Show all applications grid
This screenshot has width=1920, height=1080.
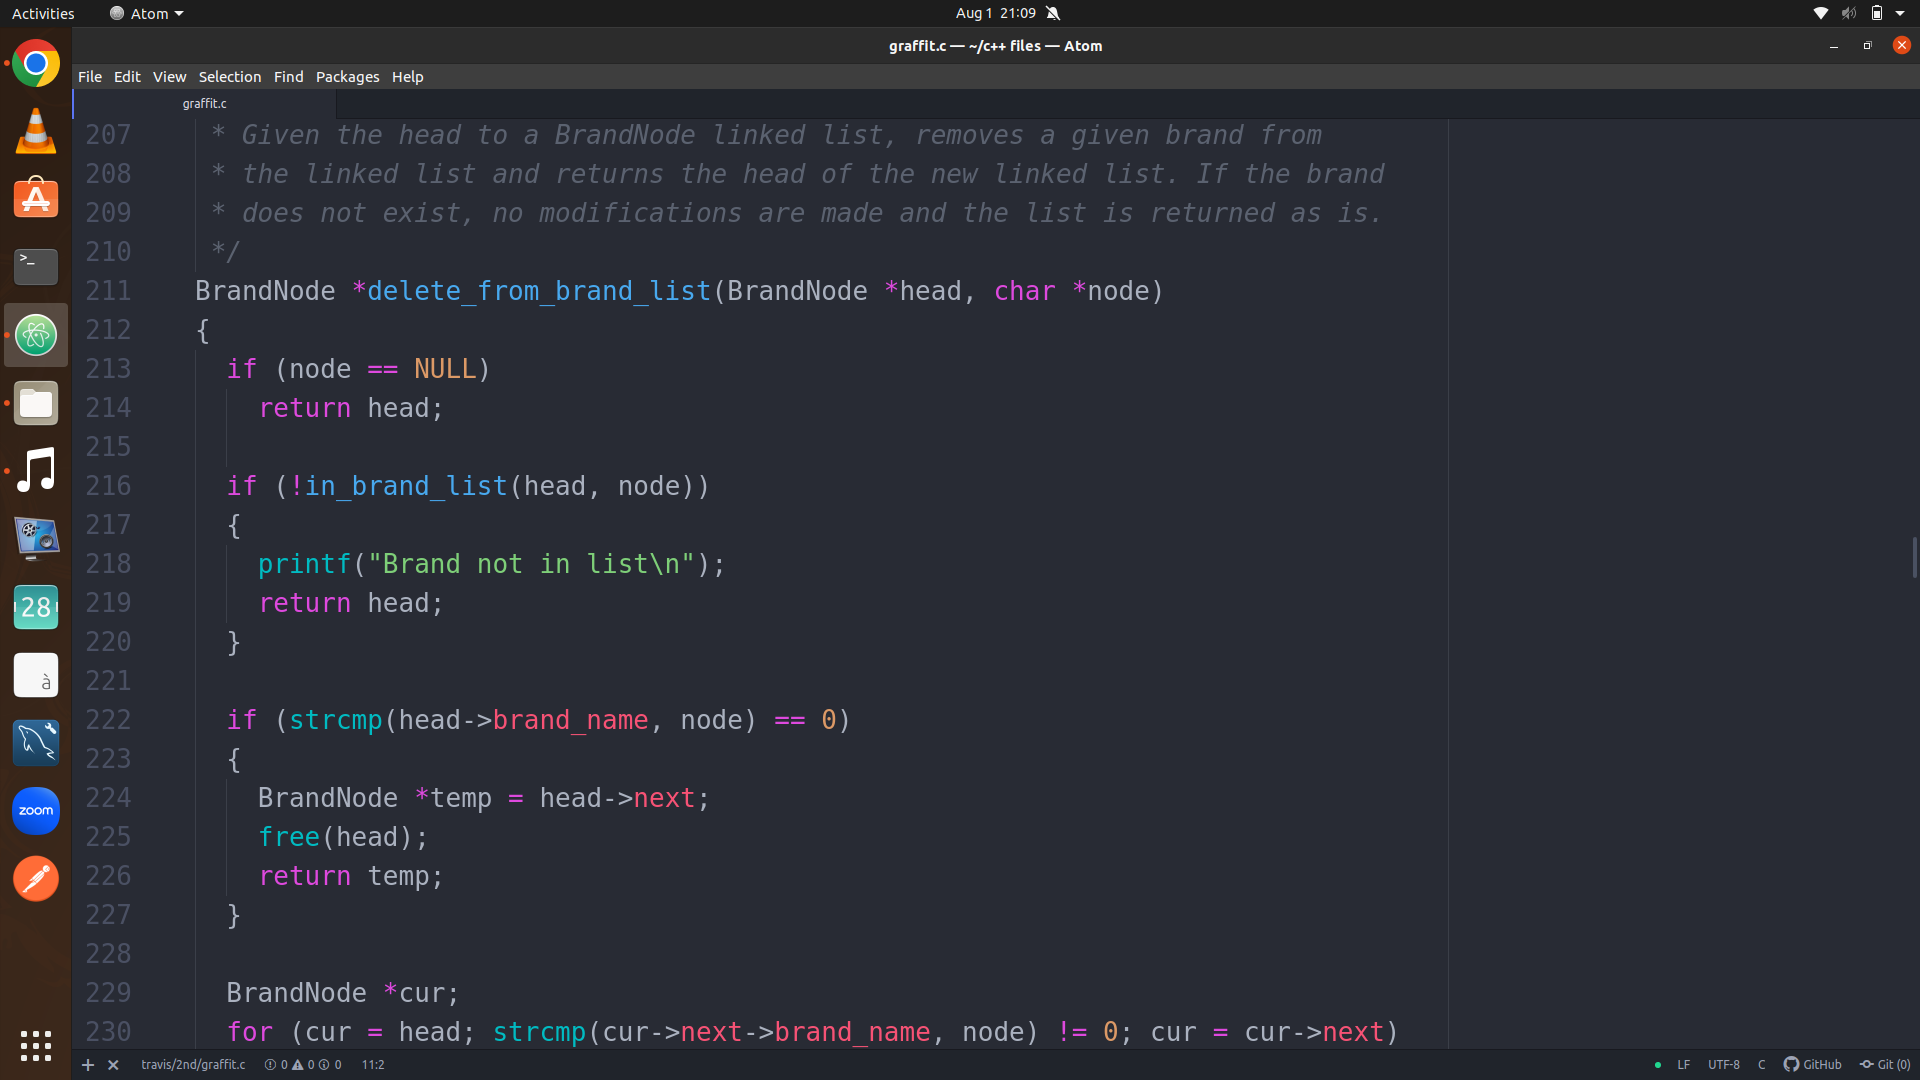36,1046
